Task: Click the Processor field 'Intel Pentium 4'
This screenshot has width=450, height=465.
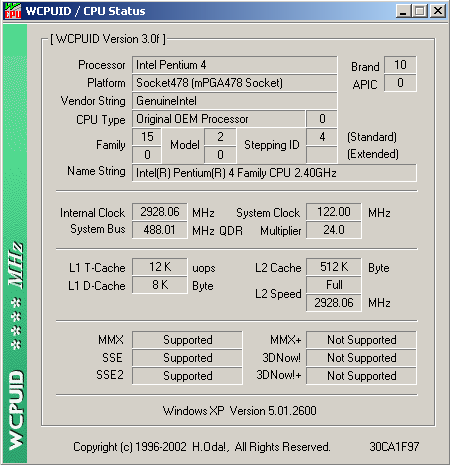Action: pyautogui.click(x=234, y=65)
